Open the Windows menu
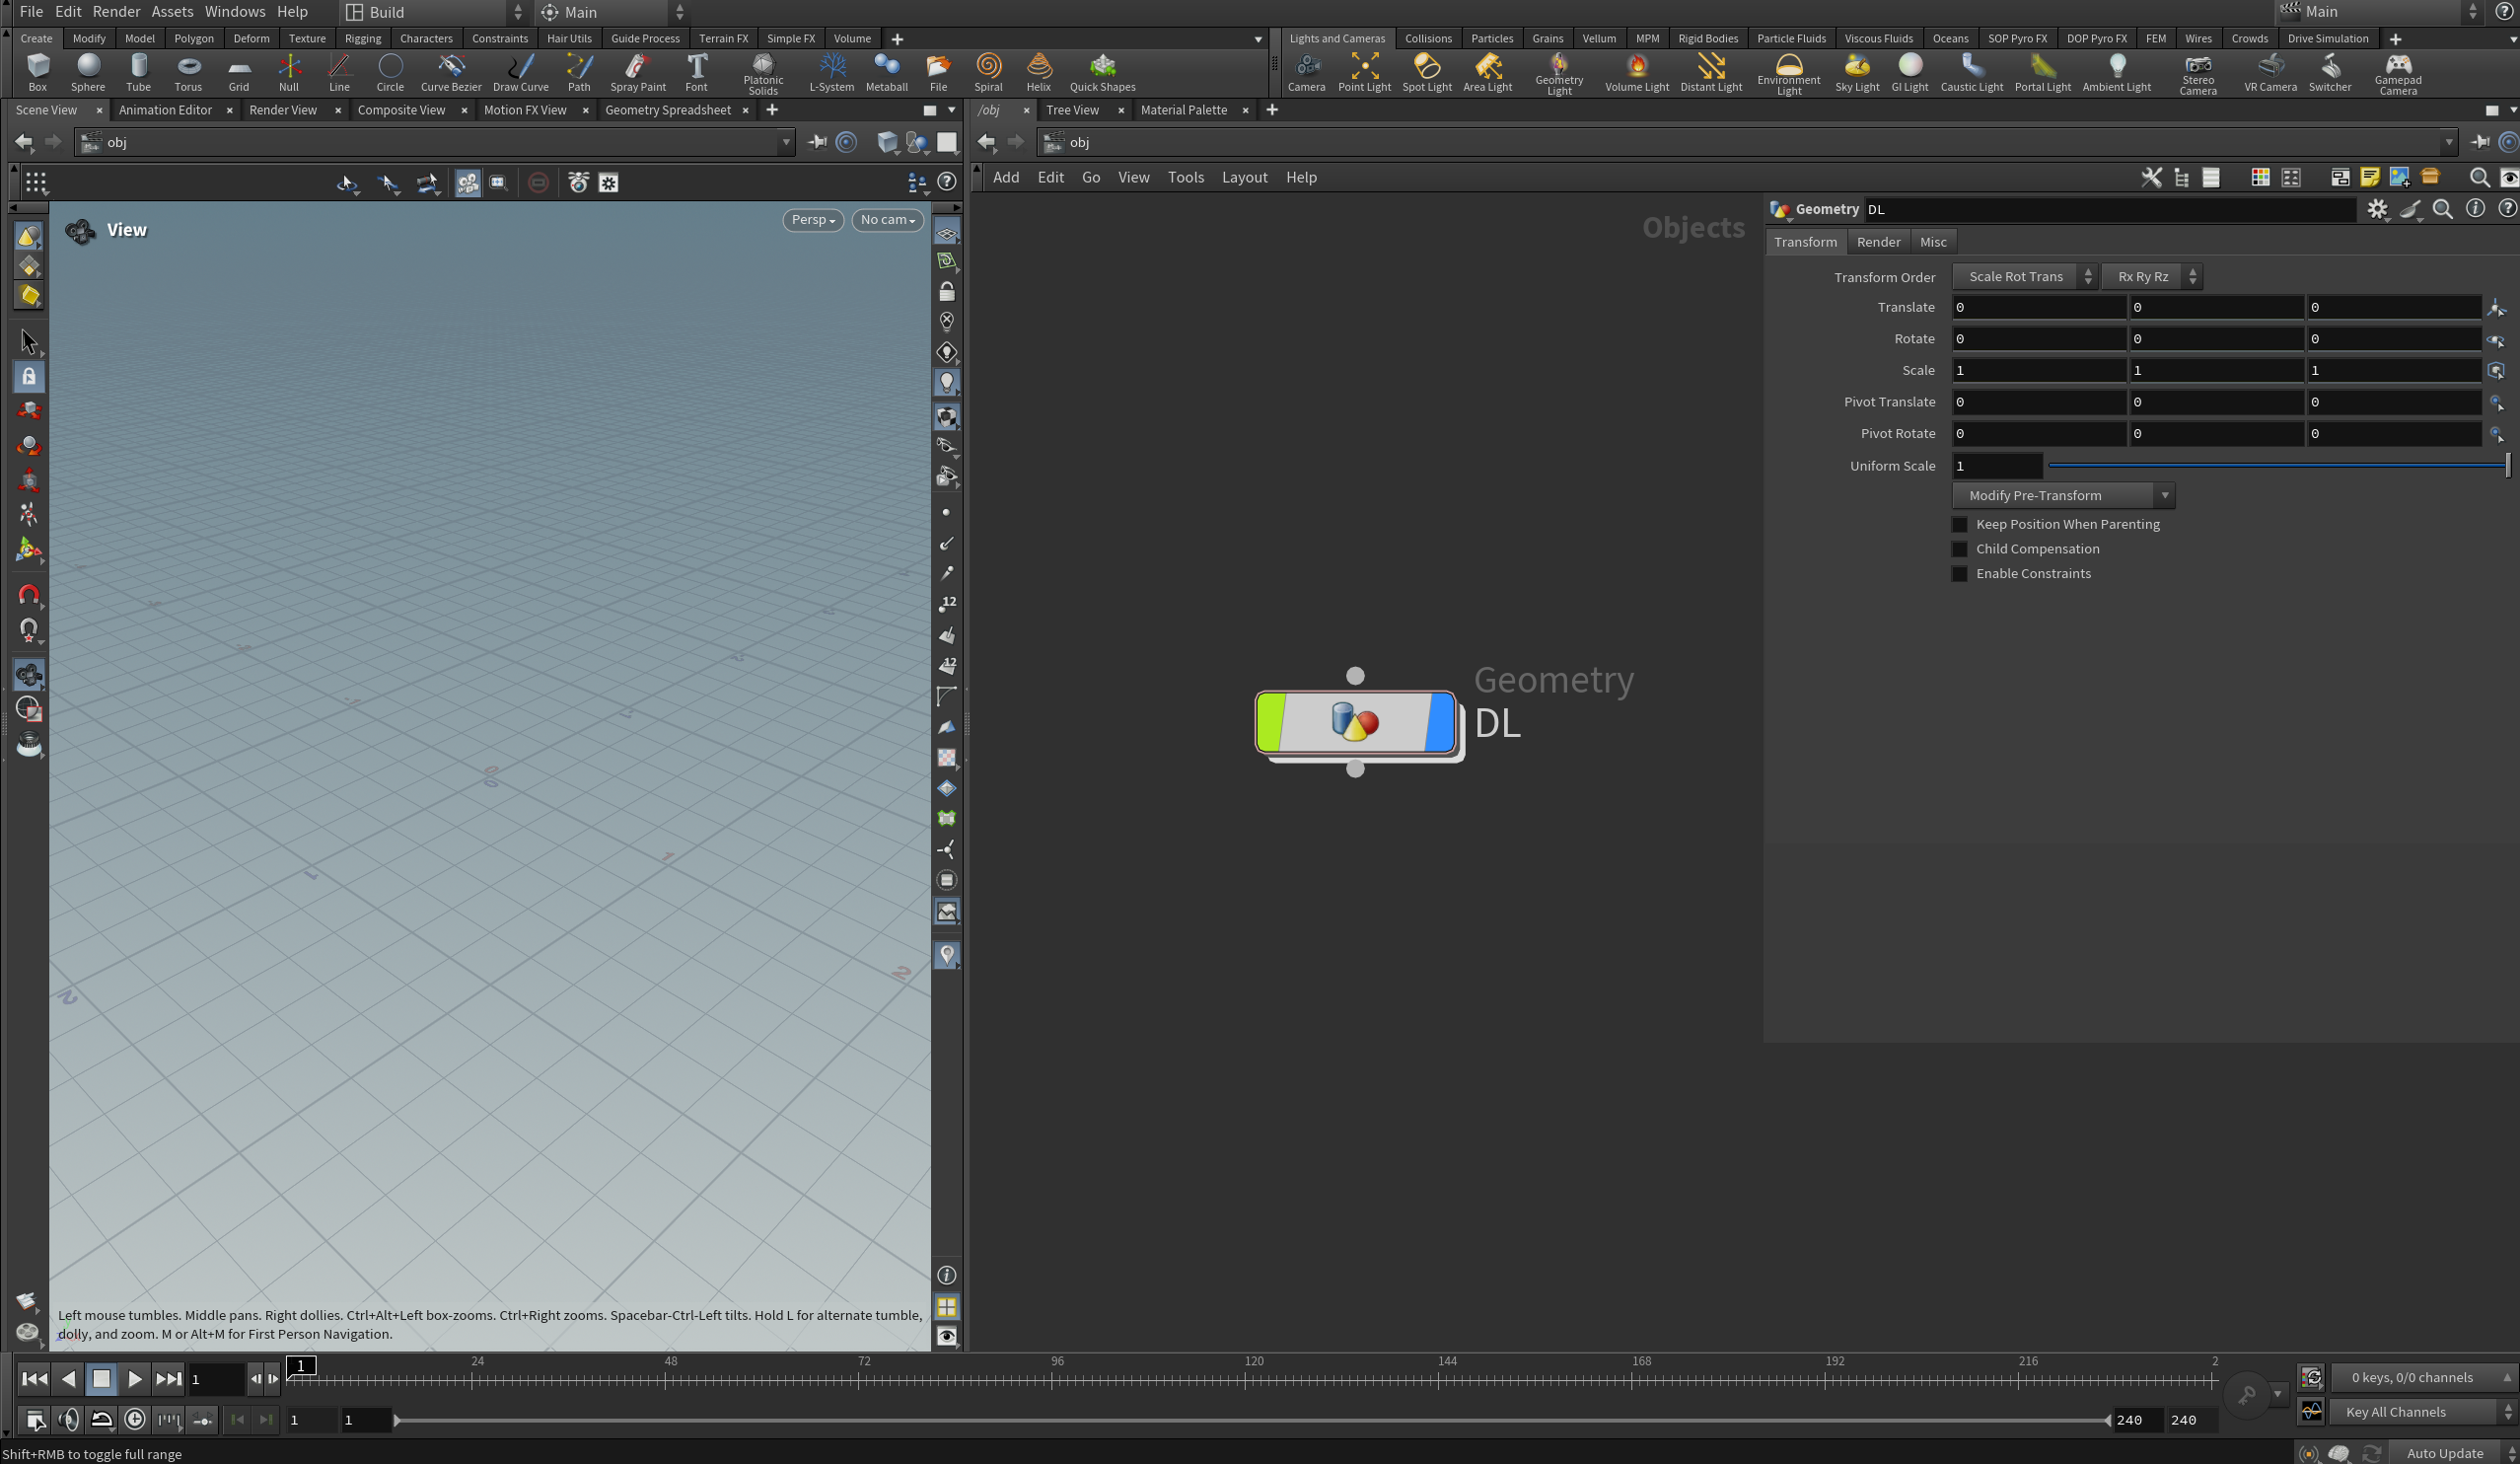The height and width of the screenshot is (1464, 2520). [x=234, y=12]
